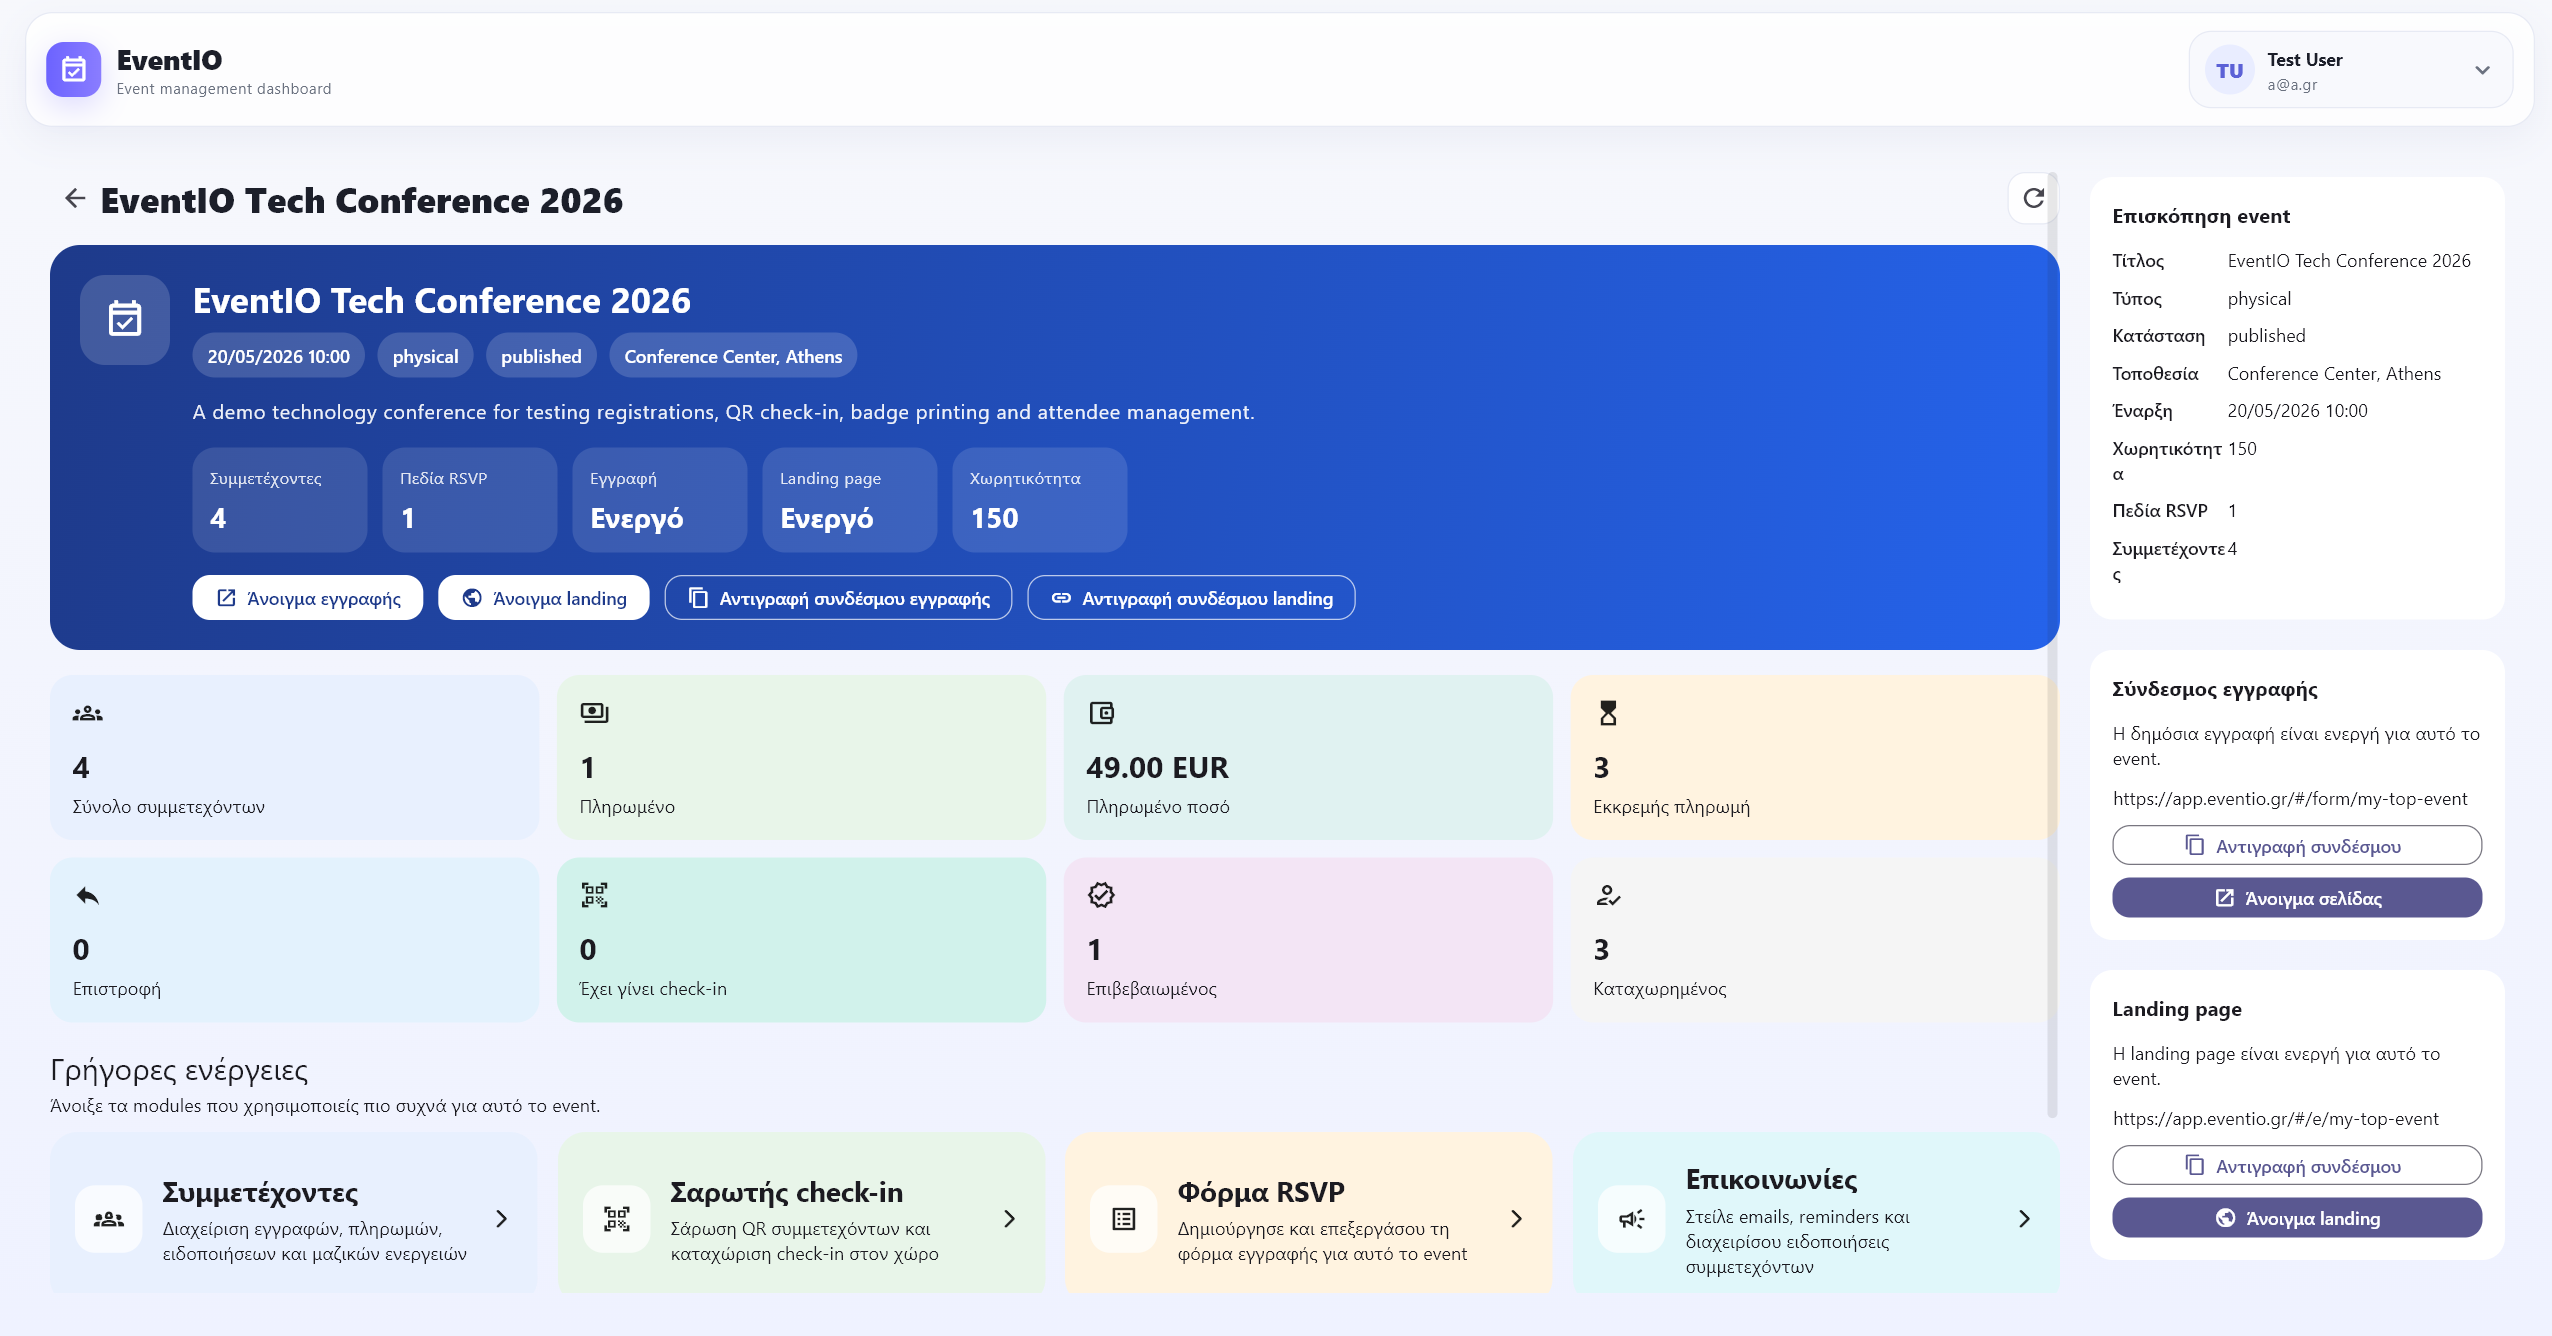Click the EventIO calendar logo icon
The height and width of the screenshot is (1336, 2552).
point(73,70)
